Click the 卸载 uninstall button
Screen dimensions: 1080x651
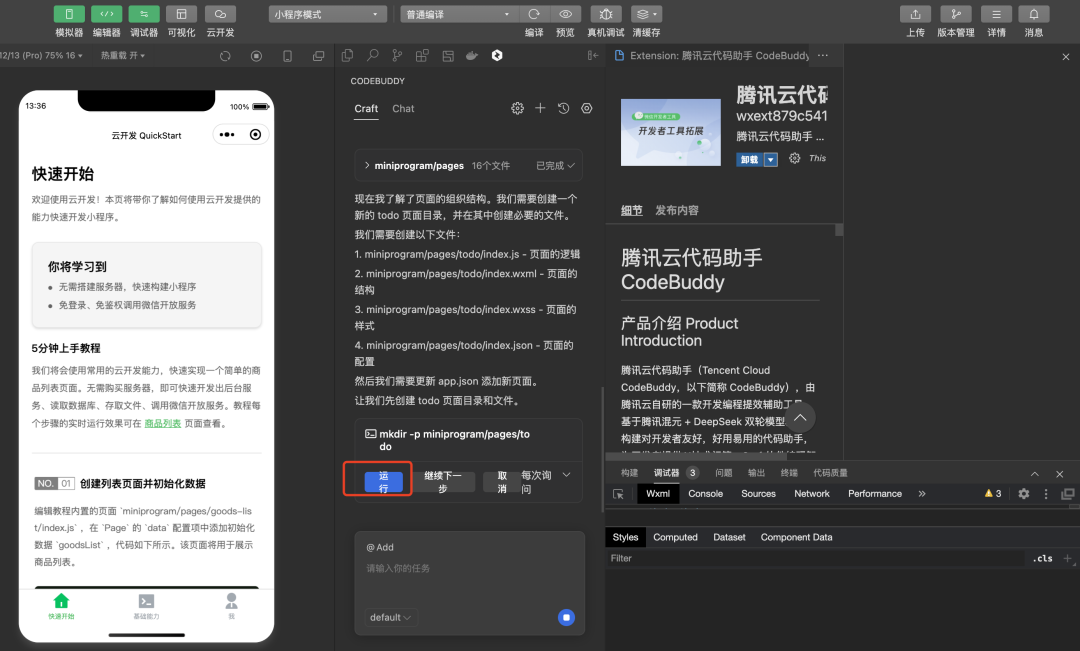749,159
